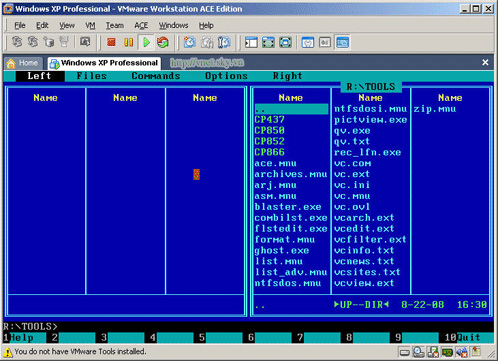This screenshot has height=361, width=498.
Task: Select the CP437 folder
Action: pos(269,120)
